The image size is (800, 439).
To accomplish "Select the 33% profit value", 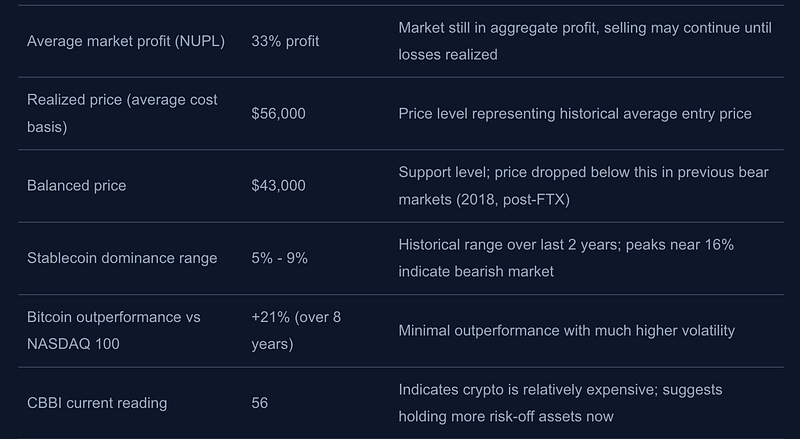I will click(x=285, y=41).
